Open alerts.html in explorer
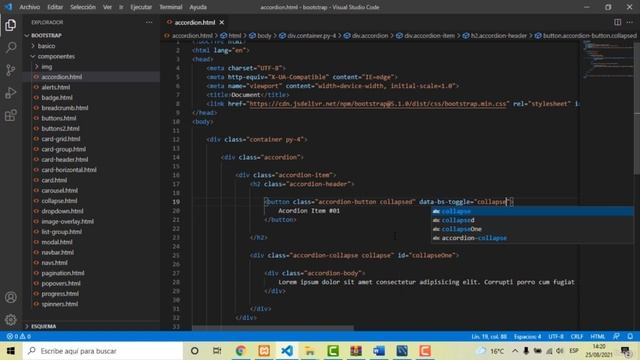The width and height of the screenshot is (640, 360). coord(56,87)
